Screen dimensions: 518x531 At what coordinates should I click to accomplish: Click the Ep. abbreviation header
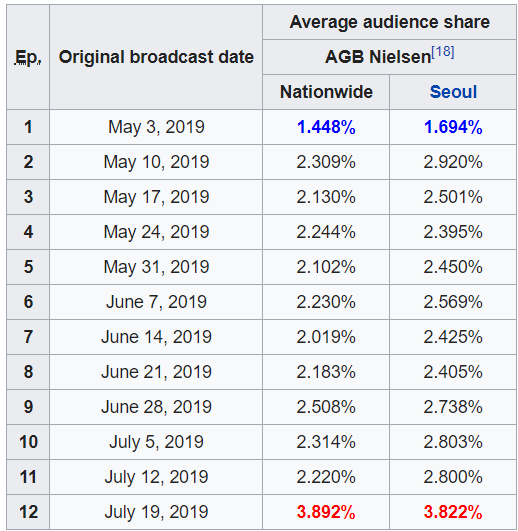pyautogui.click(x=28, y=57)
